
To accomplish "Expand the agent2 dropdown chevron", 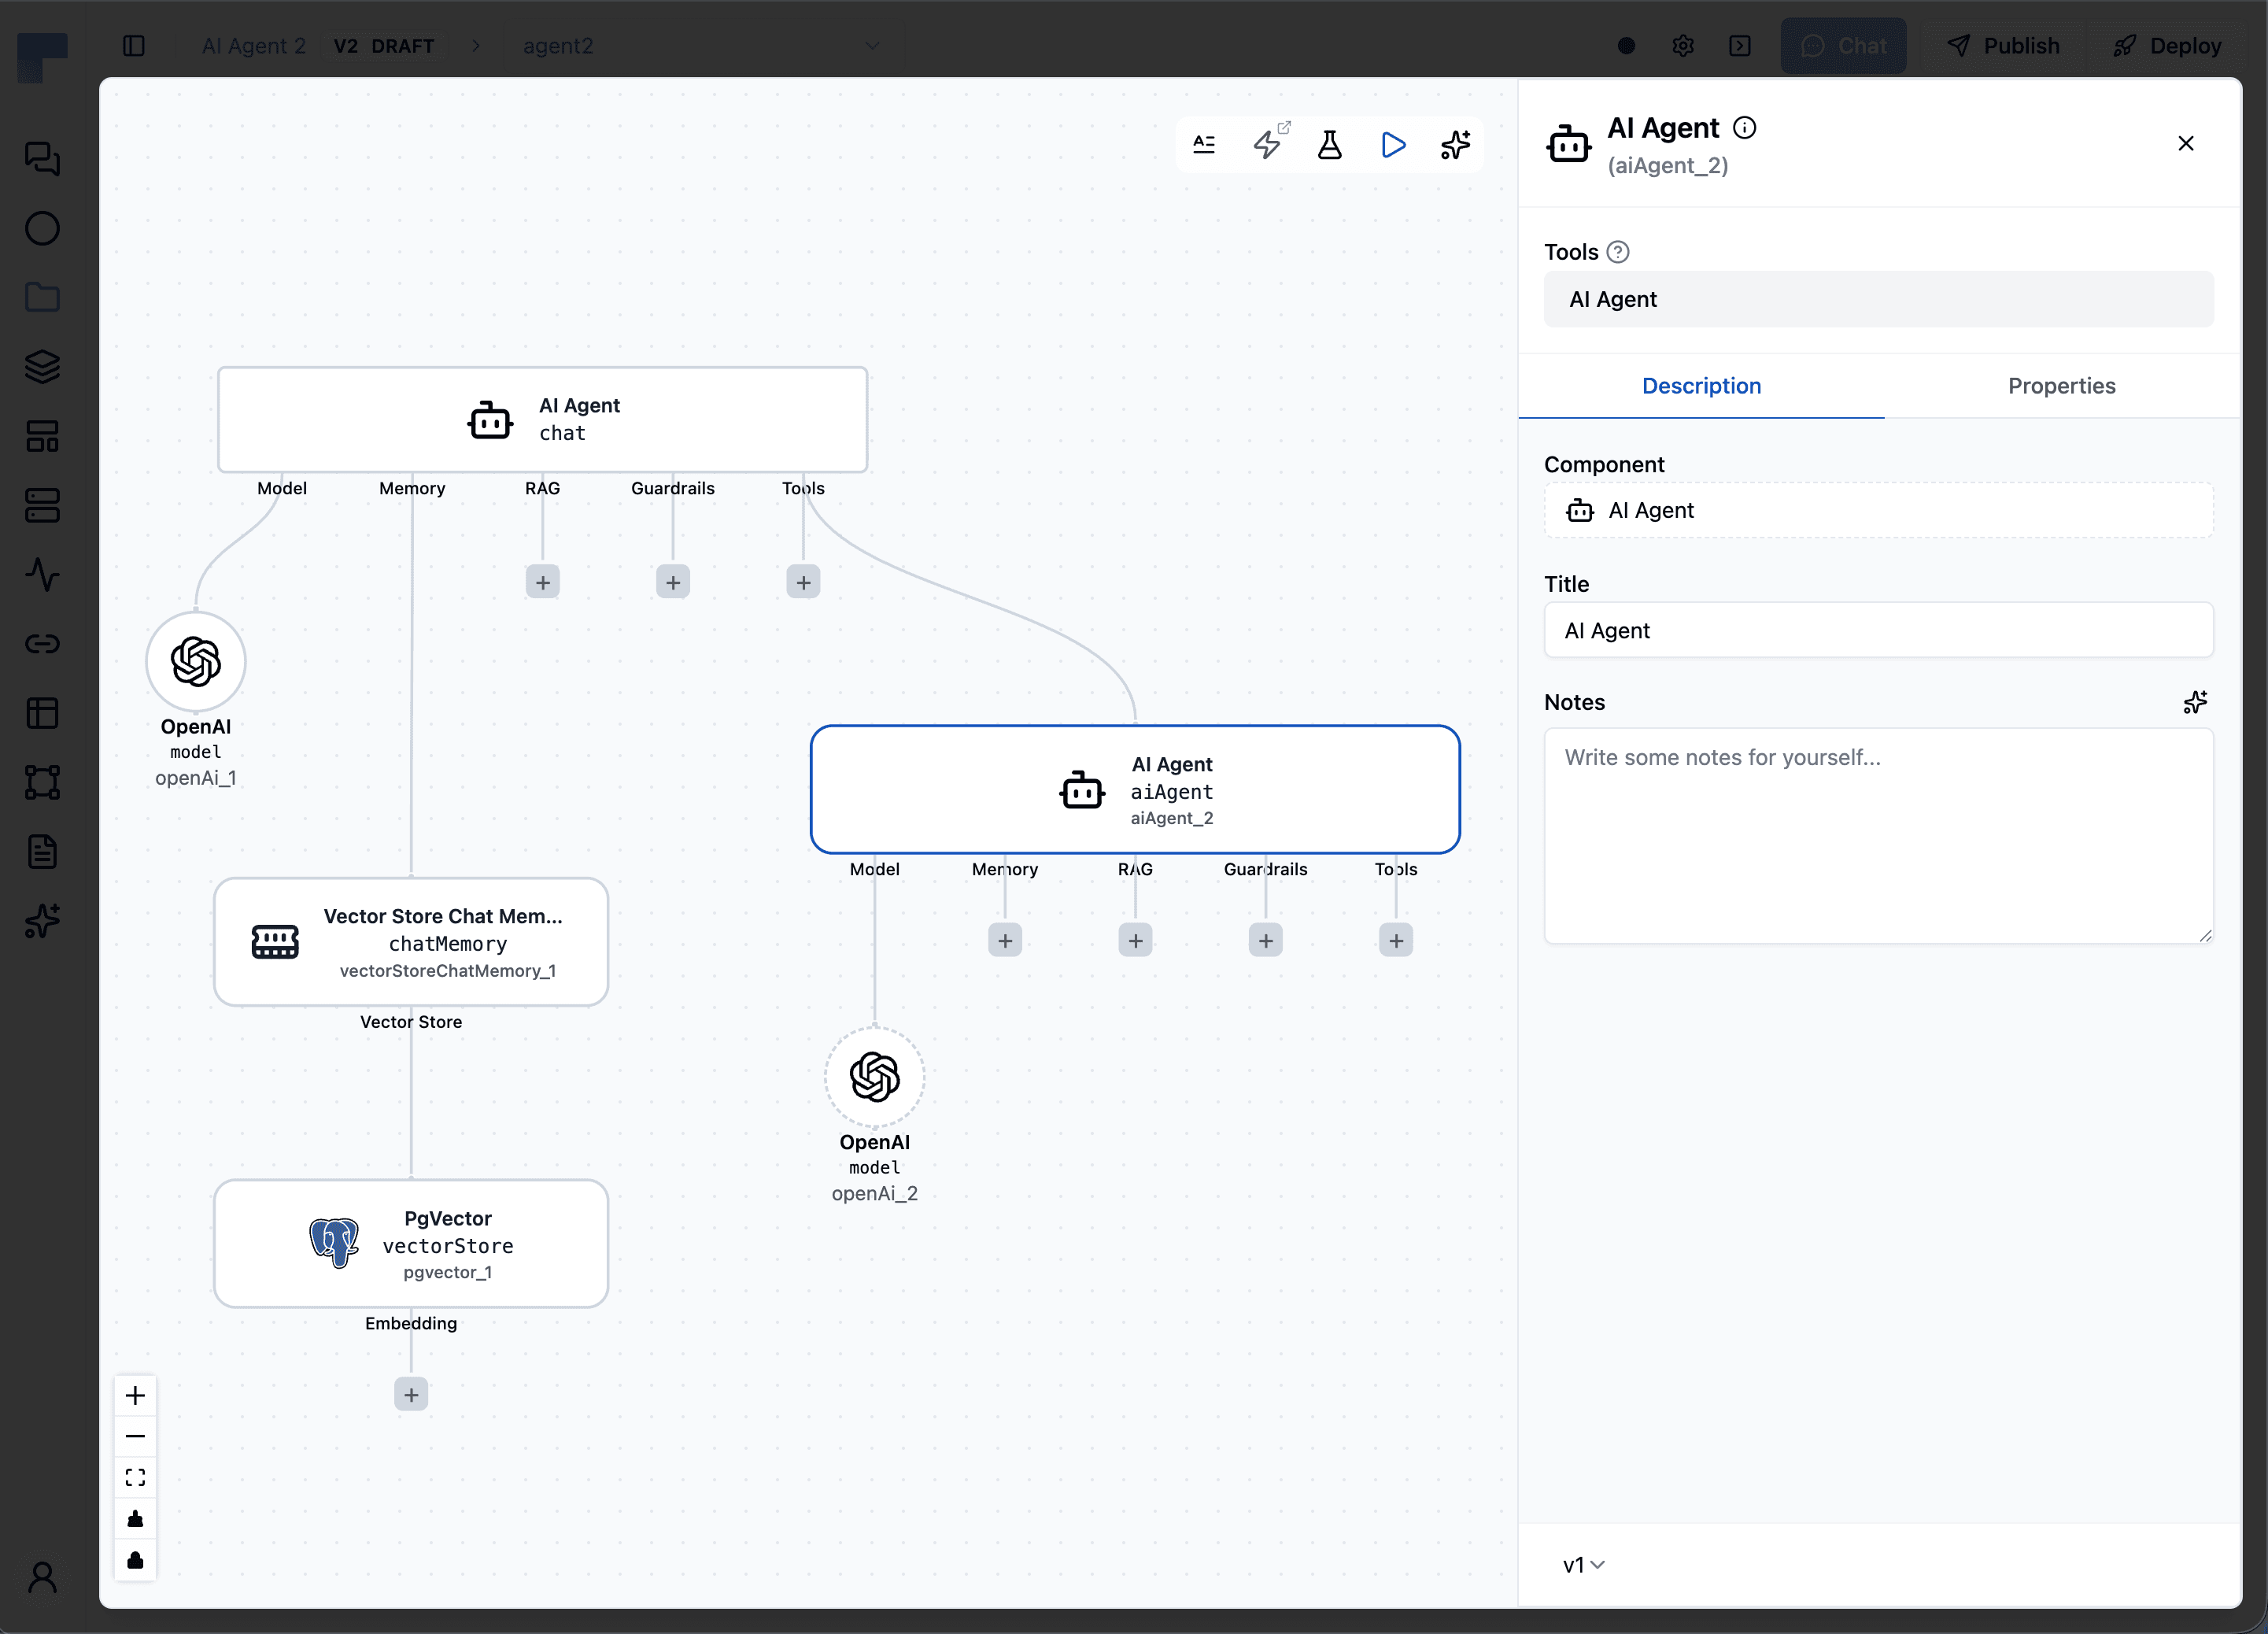I will [x=872, y=46].
